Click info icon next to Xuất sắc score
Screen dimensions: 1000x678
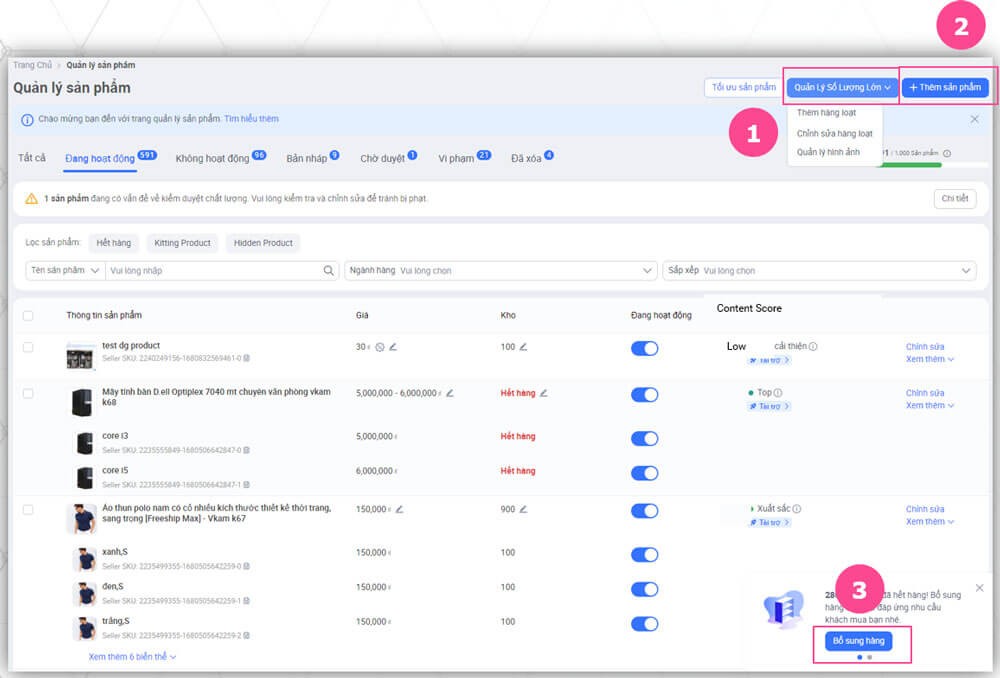coord(797,509)
